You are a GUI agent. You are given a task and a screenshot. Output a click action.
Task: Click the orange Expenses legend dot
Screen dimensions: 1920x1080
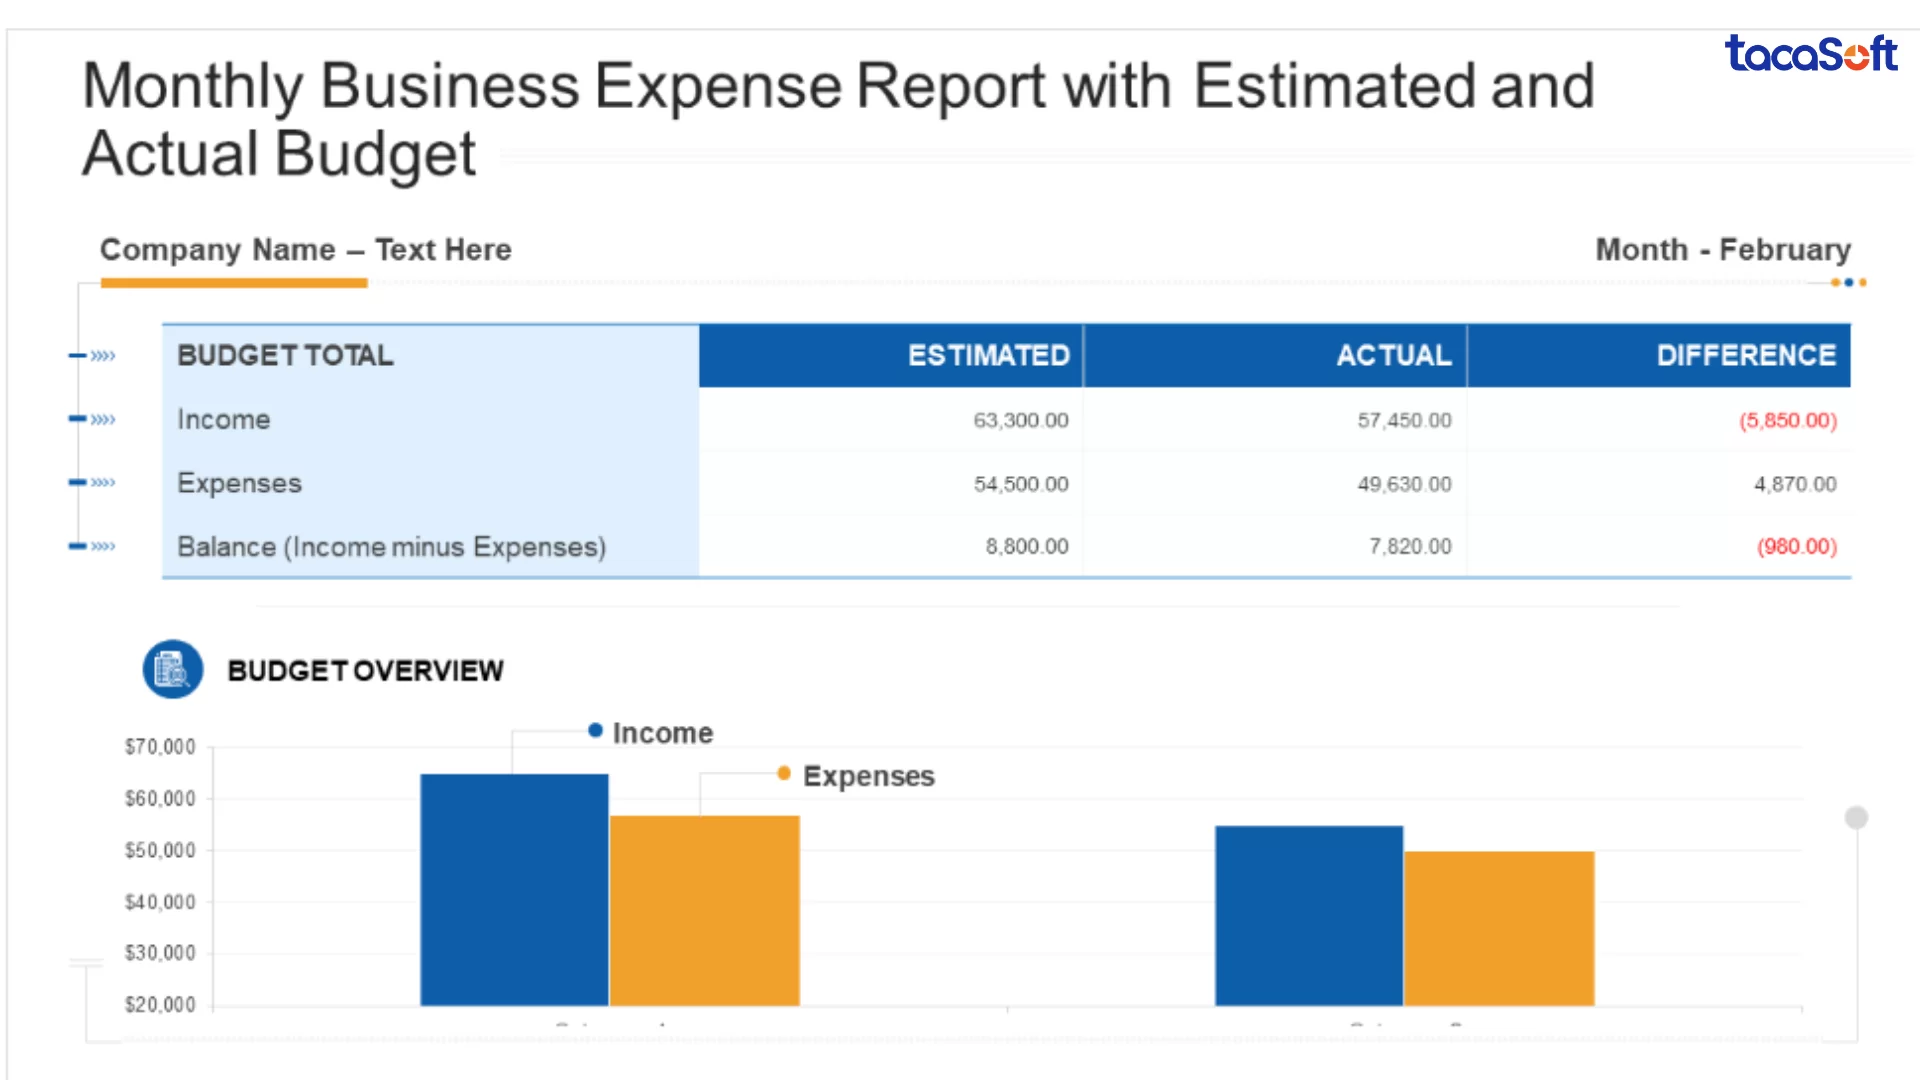coord(784,773)
